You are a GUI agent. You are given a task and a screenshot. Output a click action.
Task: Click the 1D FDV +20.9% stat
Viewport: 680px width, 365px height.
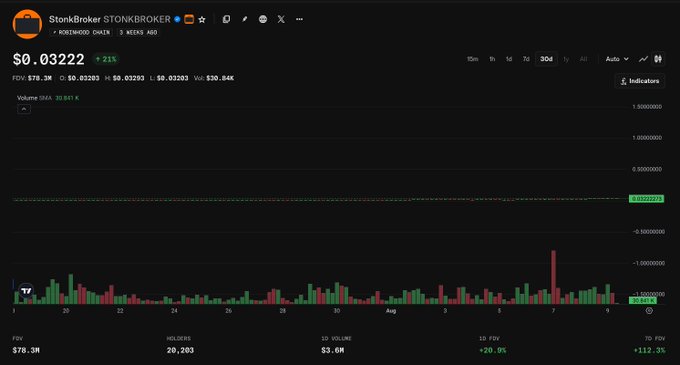pyautogui.click(x=493, y=345)
